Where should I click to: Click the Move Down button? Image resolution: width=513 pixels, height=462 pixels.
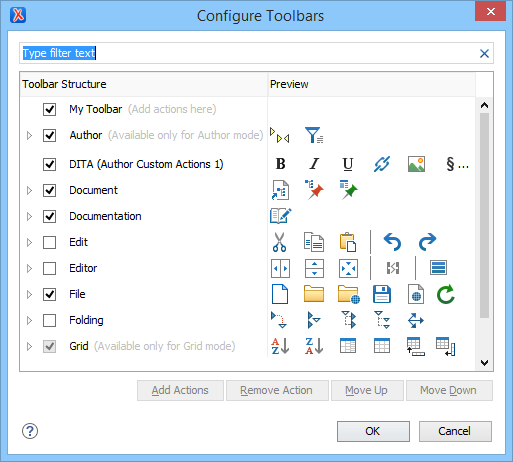click(449, 390)
